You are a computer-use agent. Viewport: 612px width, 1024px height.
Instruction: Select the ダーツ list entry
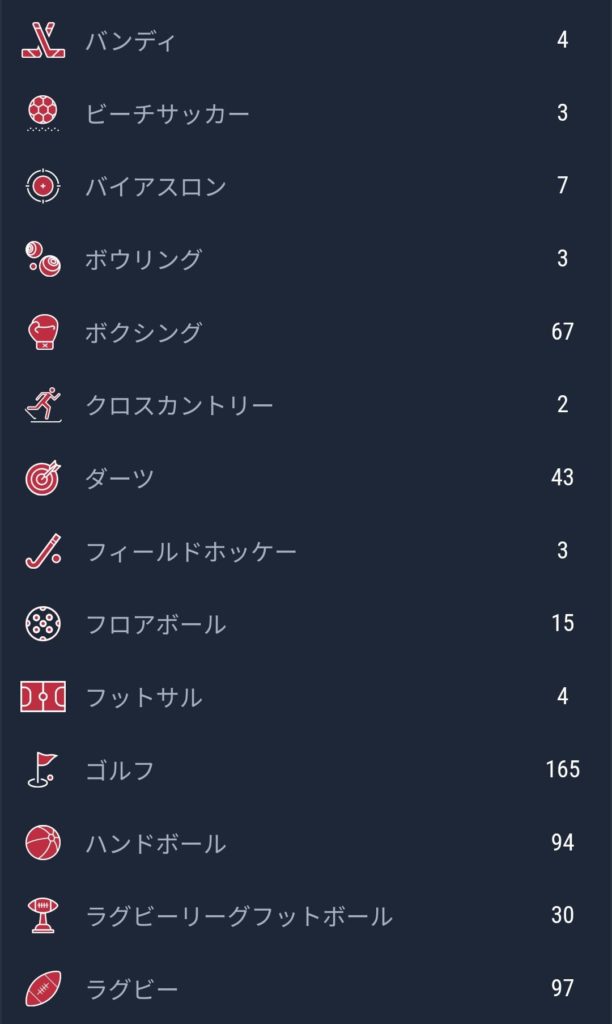pyautogui.click(x=120, y=479)
